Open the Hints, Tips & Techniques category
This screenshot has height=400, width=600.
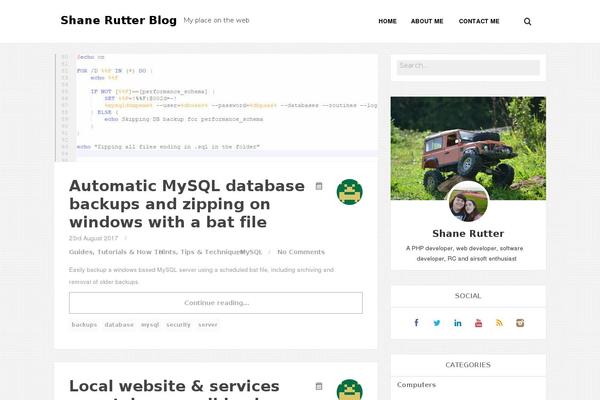pyautogui.click(x=200, y=252)
